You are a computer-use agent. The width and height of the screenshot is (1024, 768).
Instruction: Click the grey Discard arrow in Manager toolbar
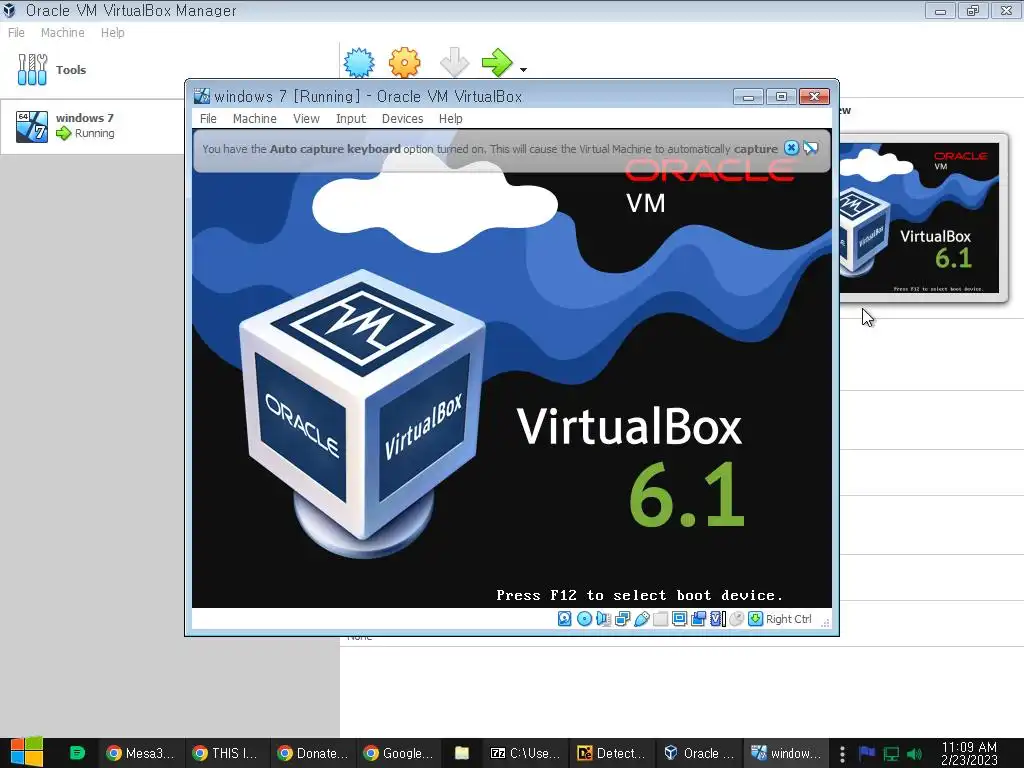click(x=454, y=63)
